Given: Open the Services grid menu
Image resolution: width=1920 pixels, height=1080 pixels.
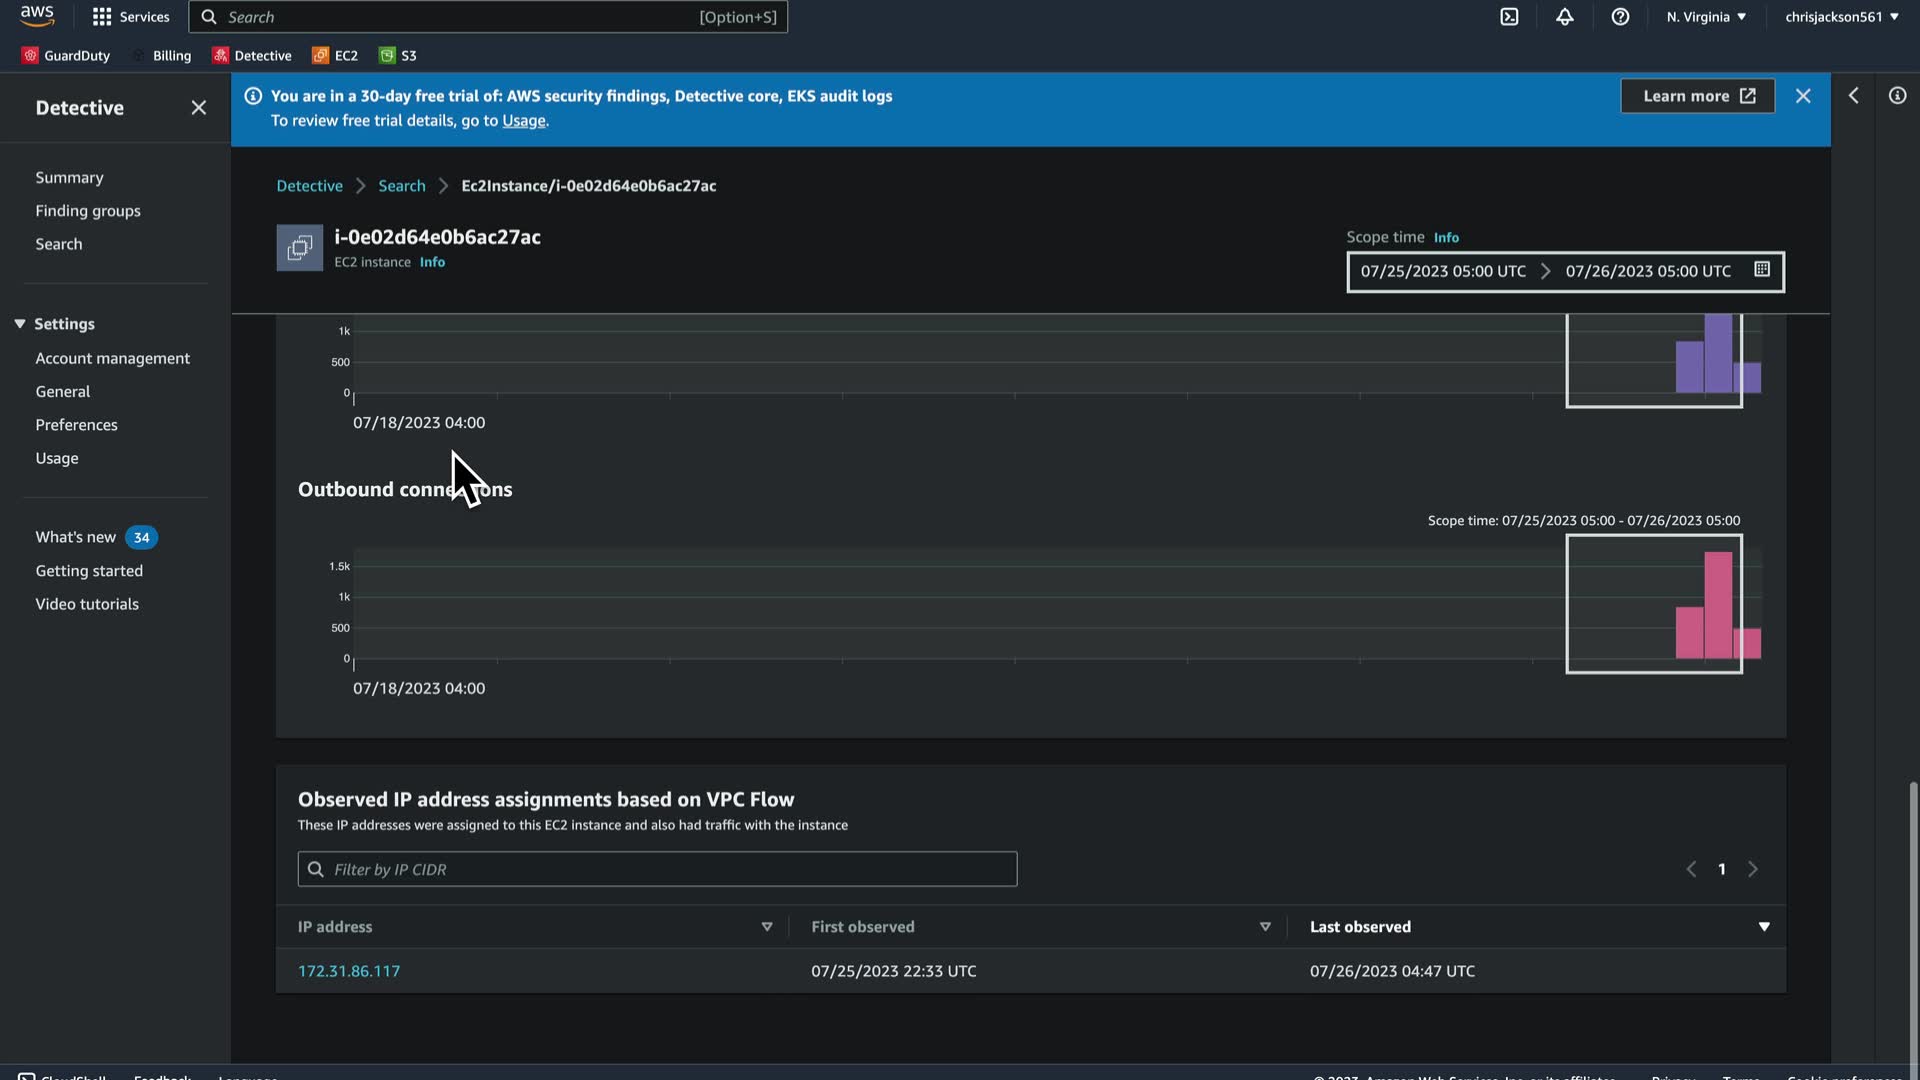Looking at the screenshot, I should coord(102,17).
